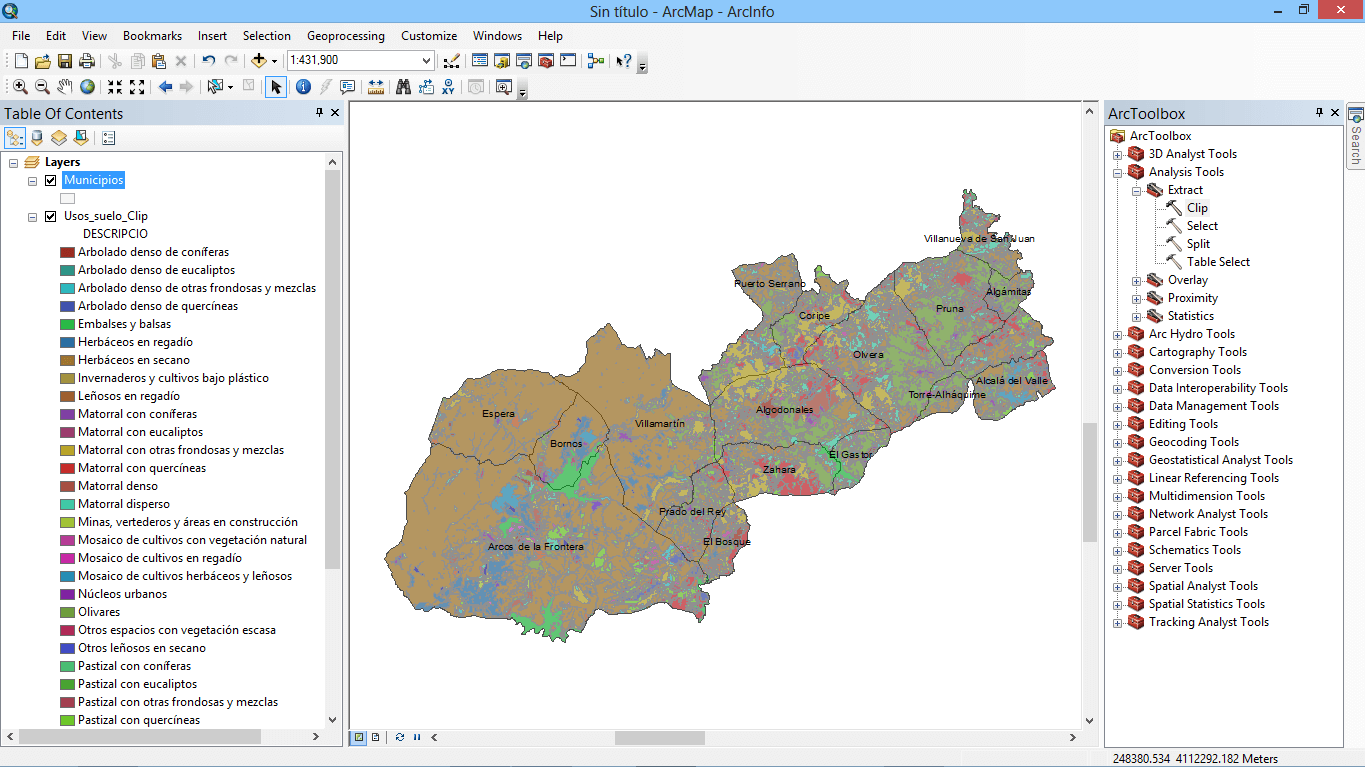This screenshot has height=767, width=1365.
Task: Open the Bookmarks menu
Action: tap(152, 36)
